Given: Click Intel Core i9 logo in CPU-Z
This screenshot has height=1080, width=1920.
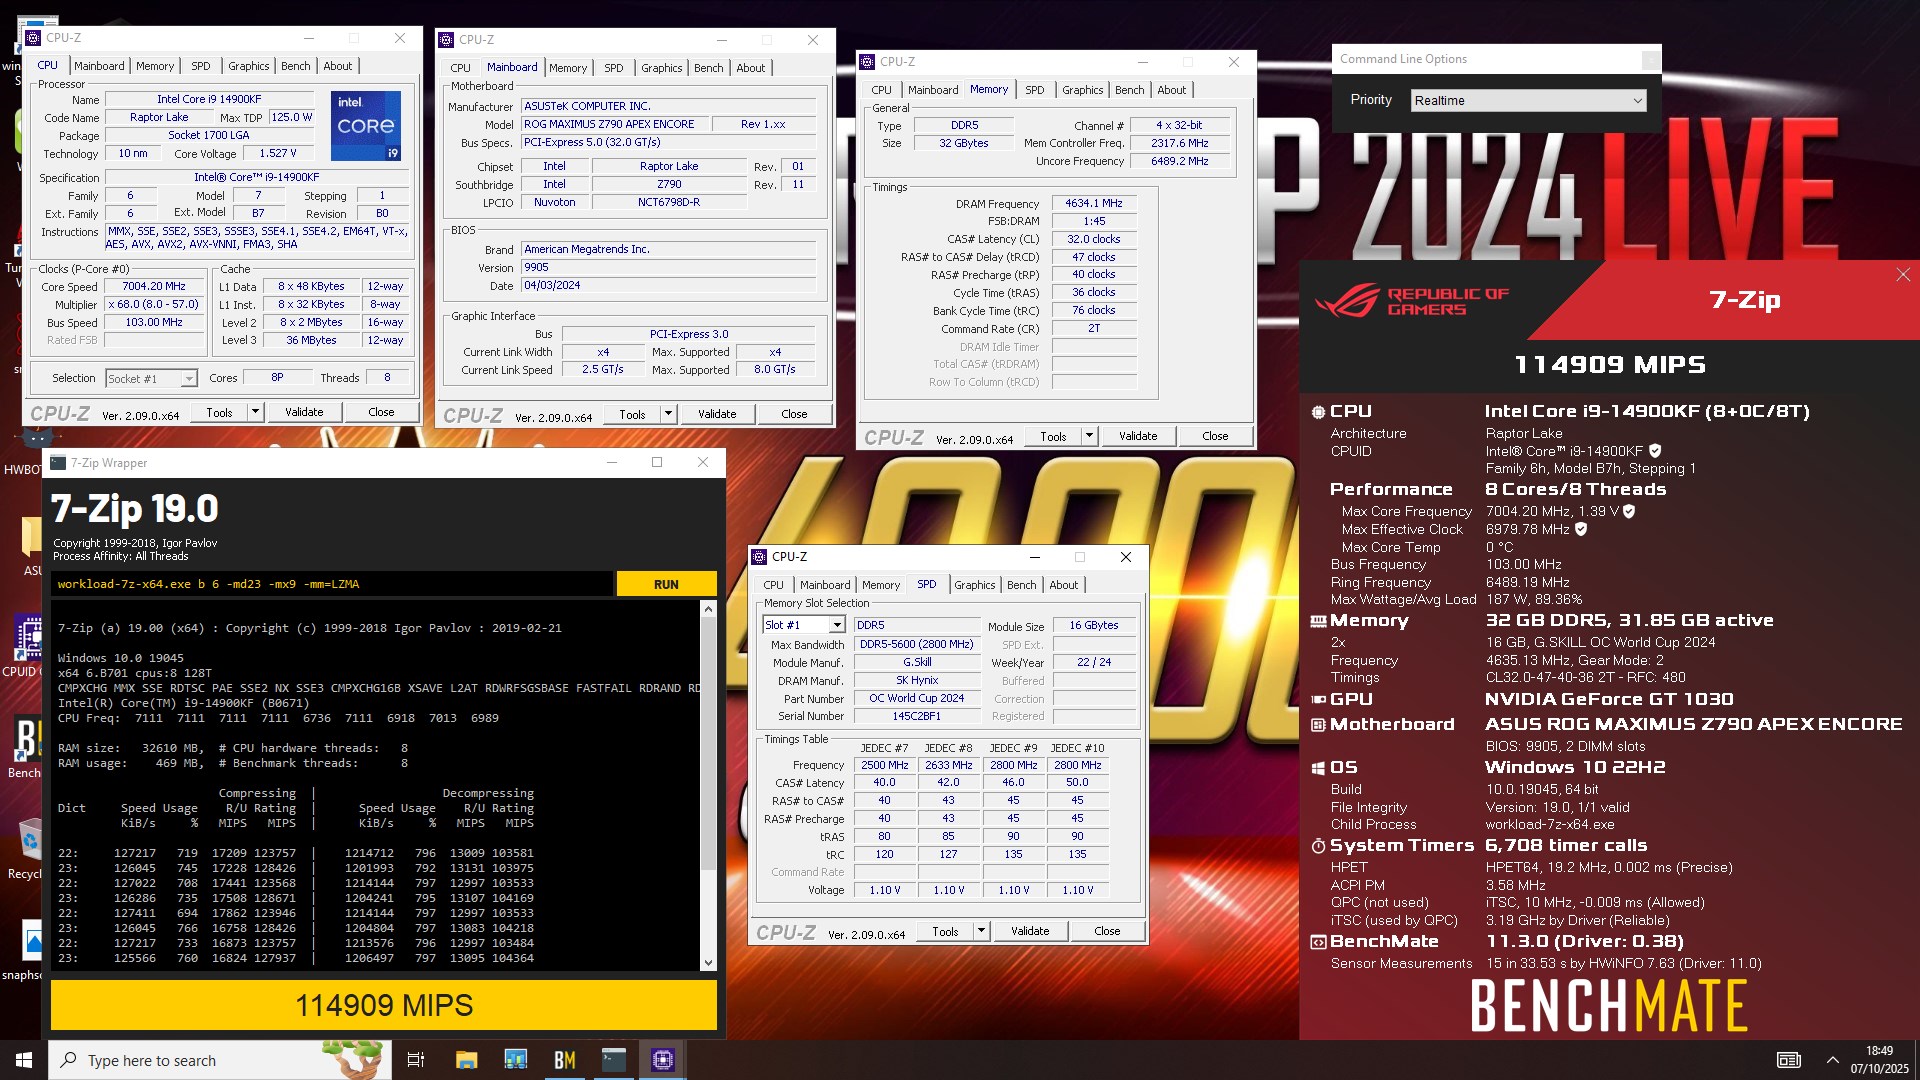Looking at the screenshot, I should pos(366,125).
